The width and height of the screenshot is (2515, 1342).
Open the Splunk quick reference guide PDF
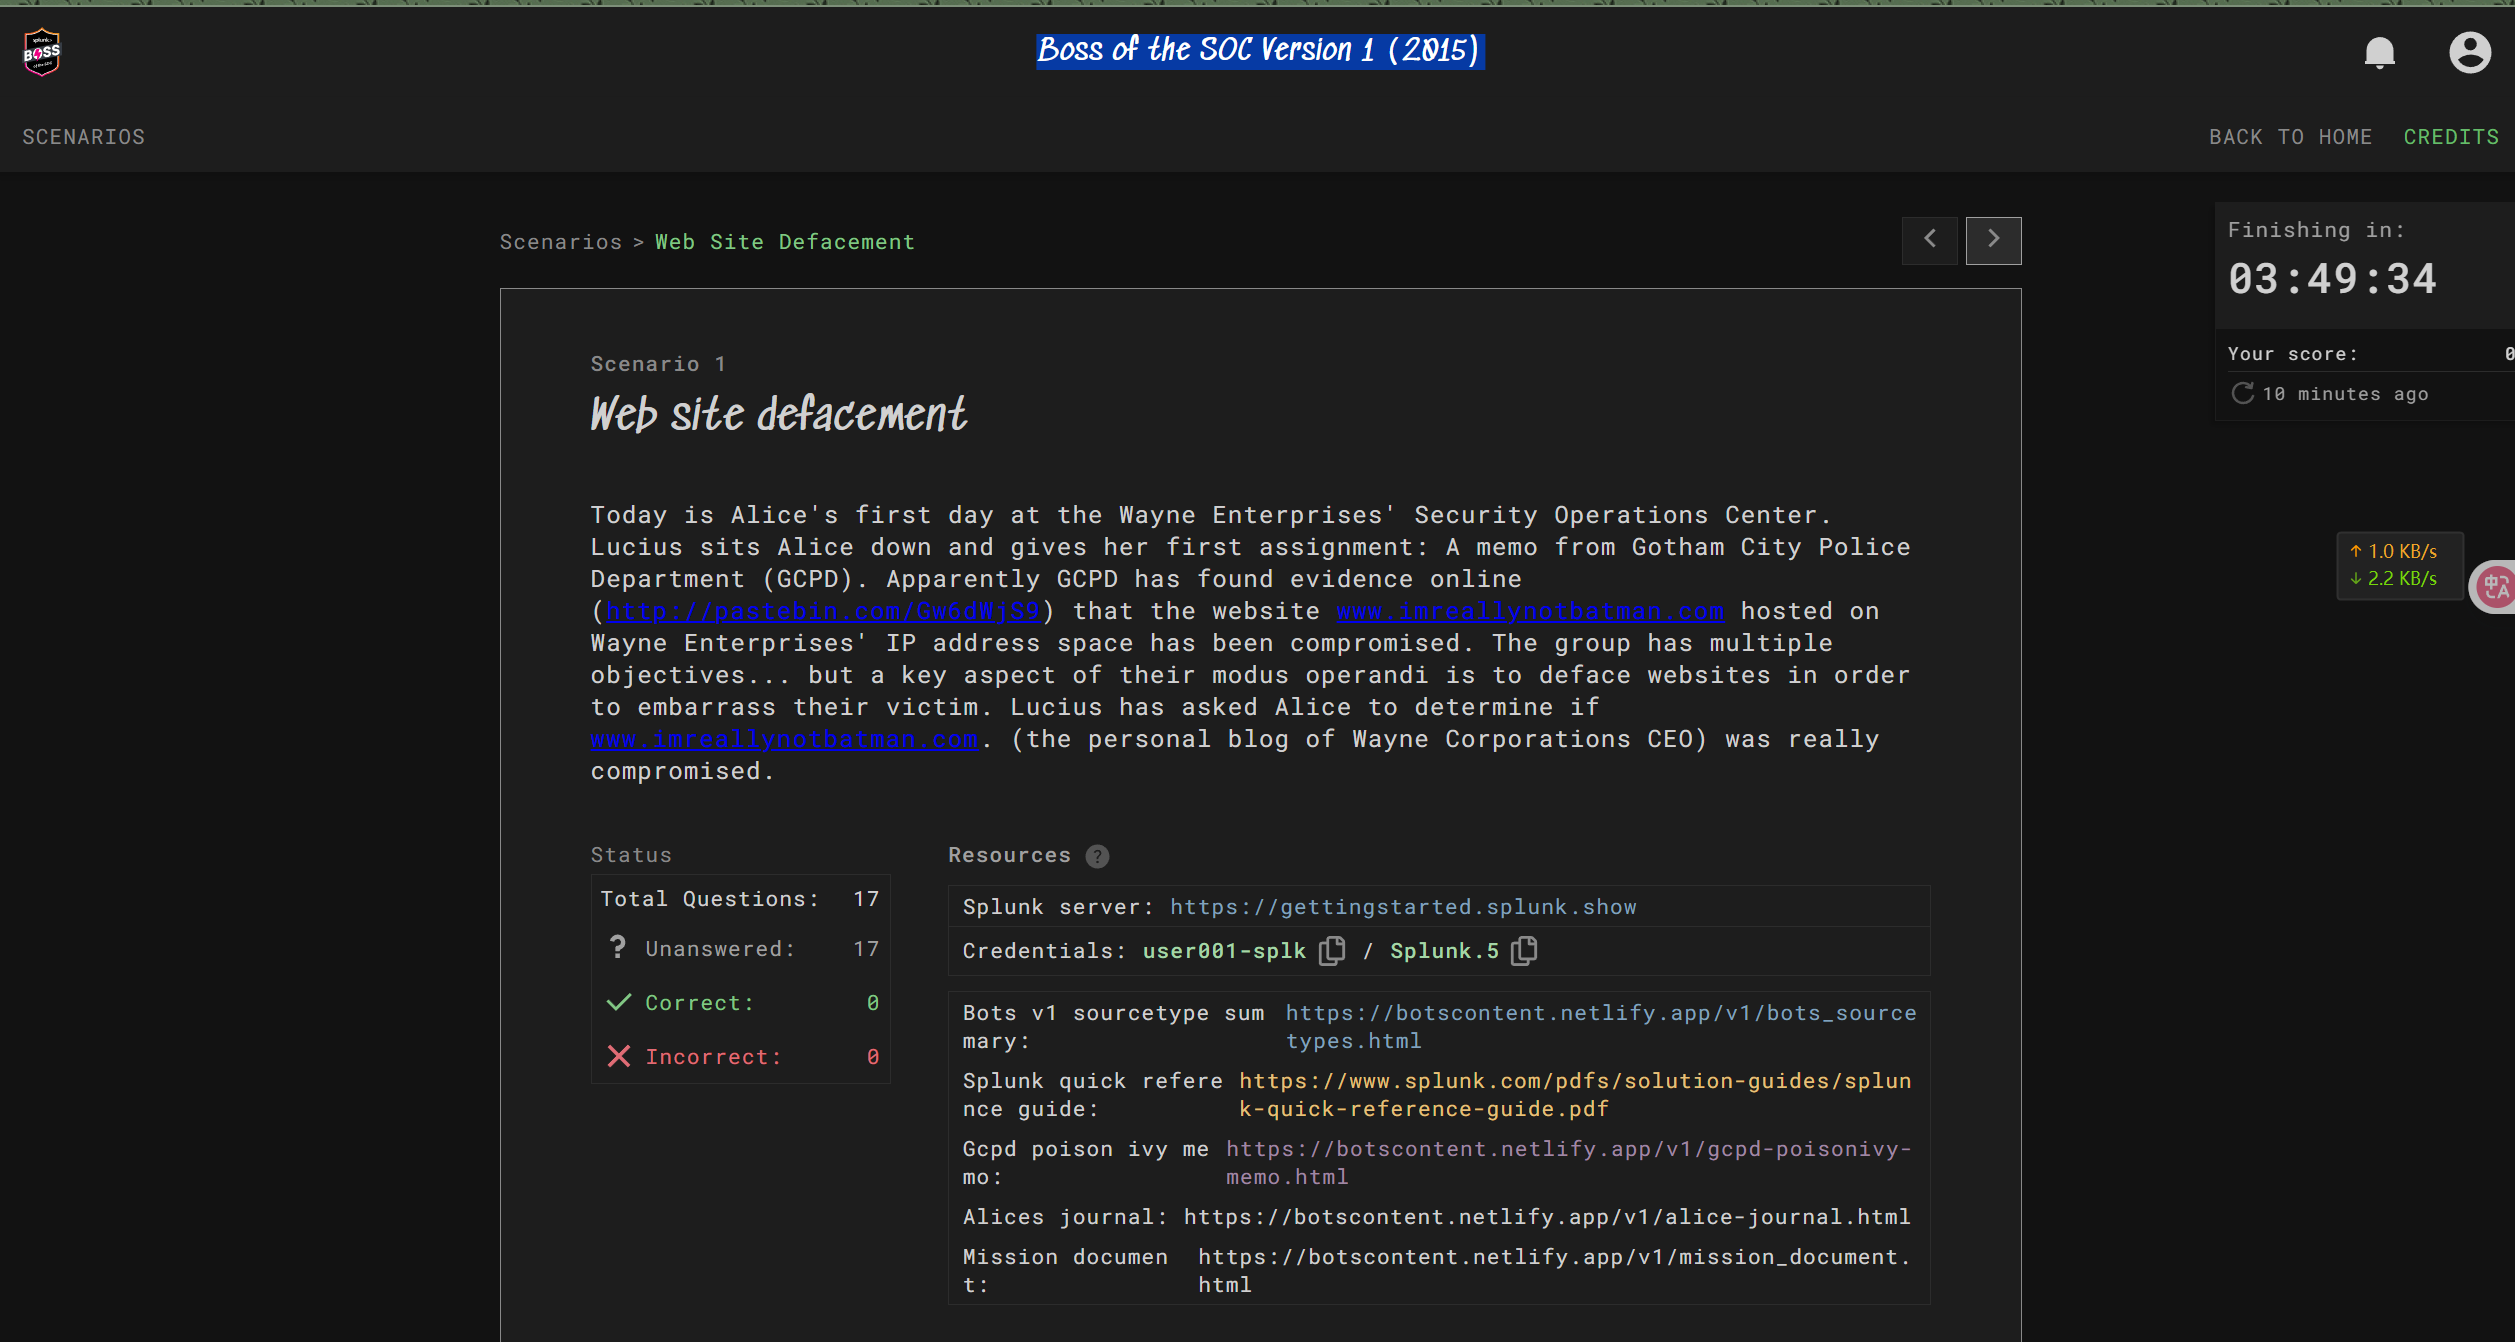point(1575,1095)
